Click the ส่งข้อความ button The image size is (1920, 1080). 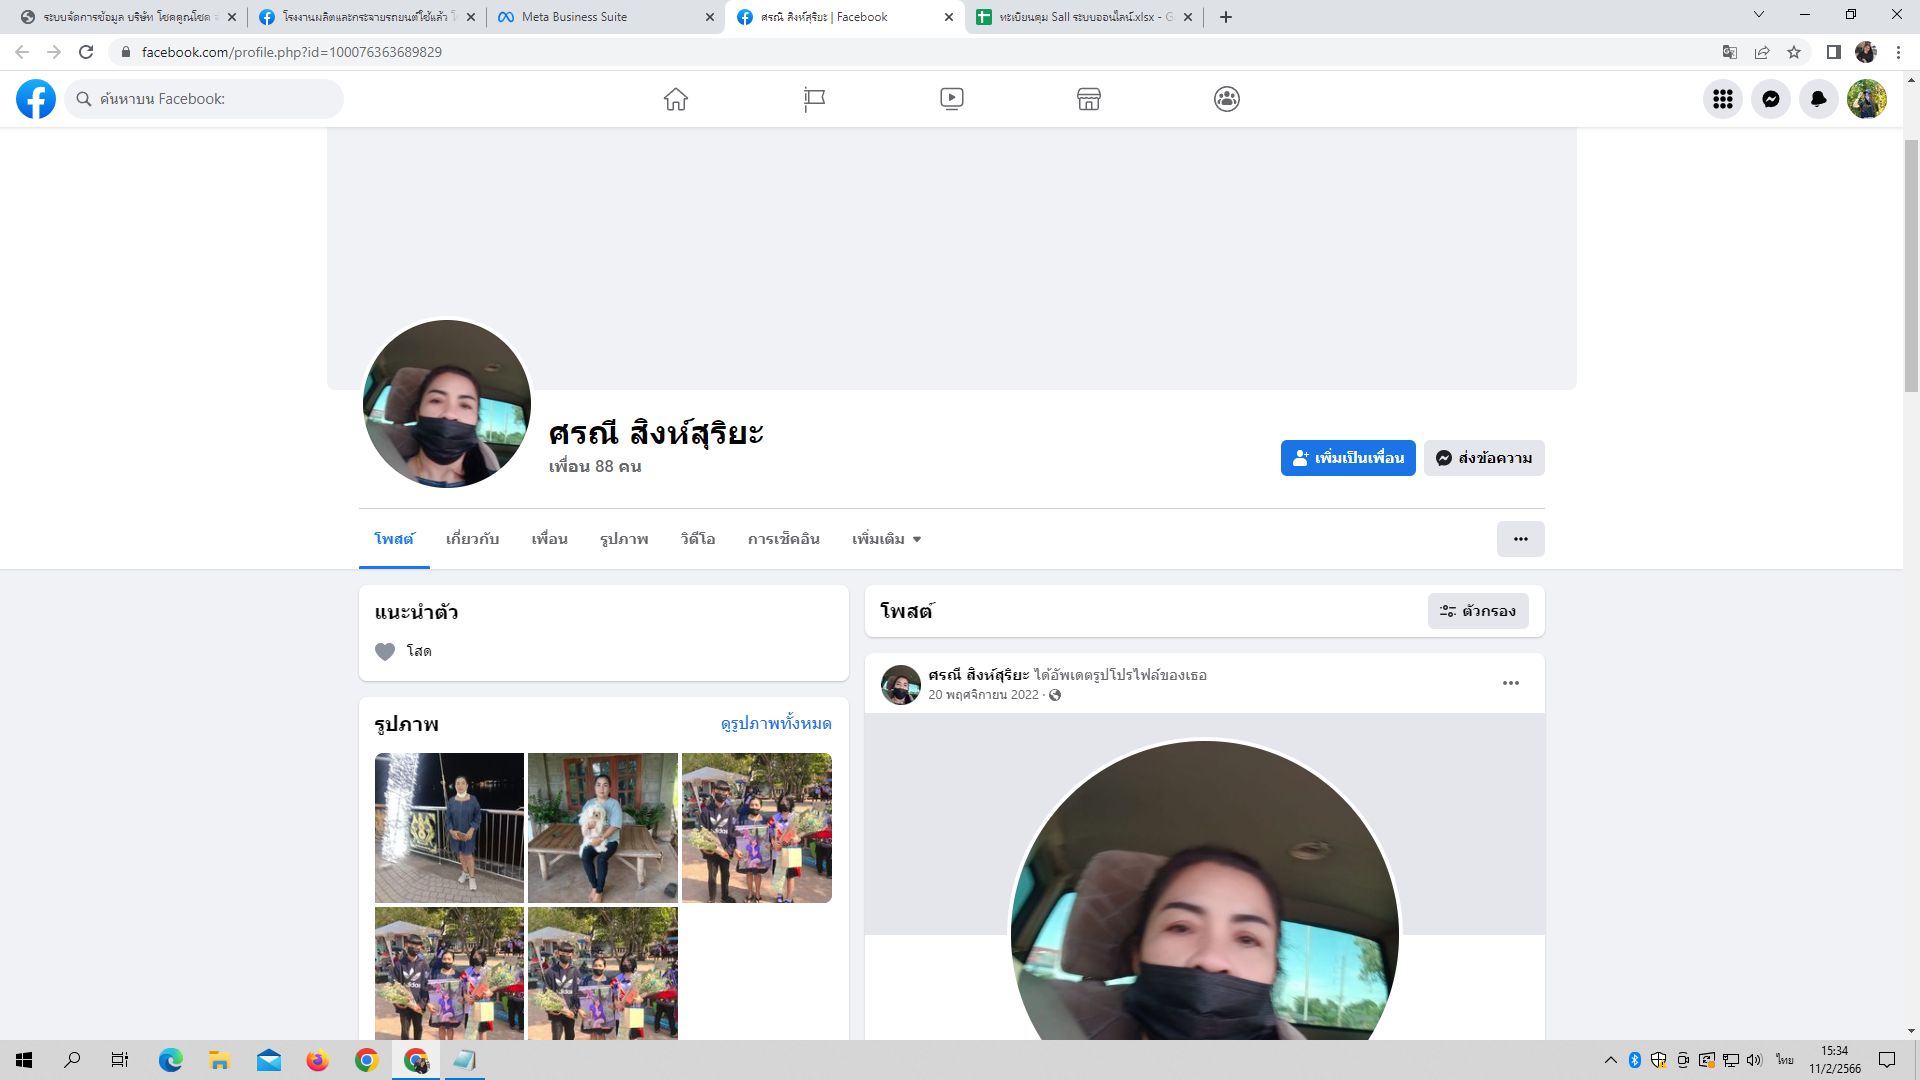[1484, 458]
